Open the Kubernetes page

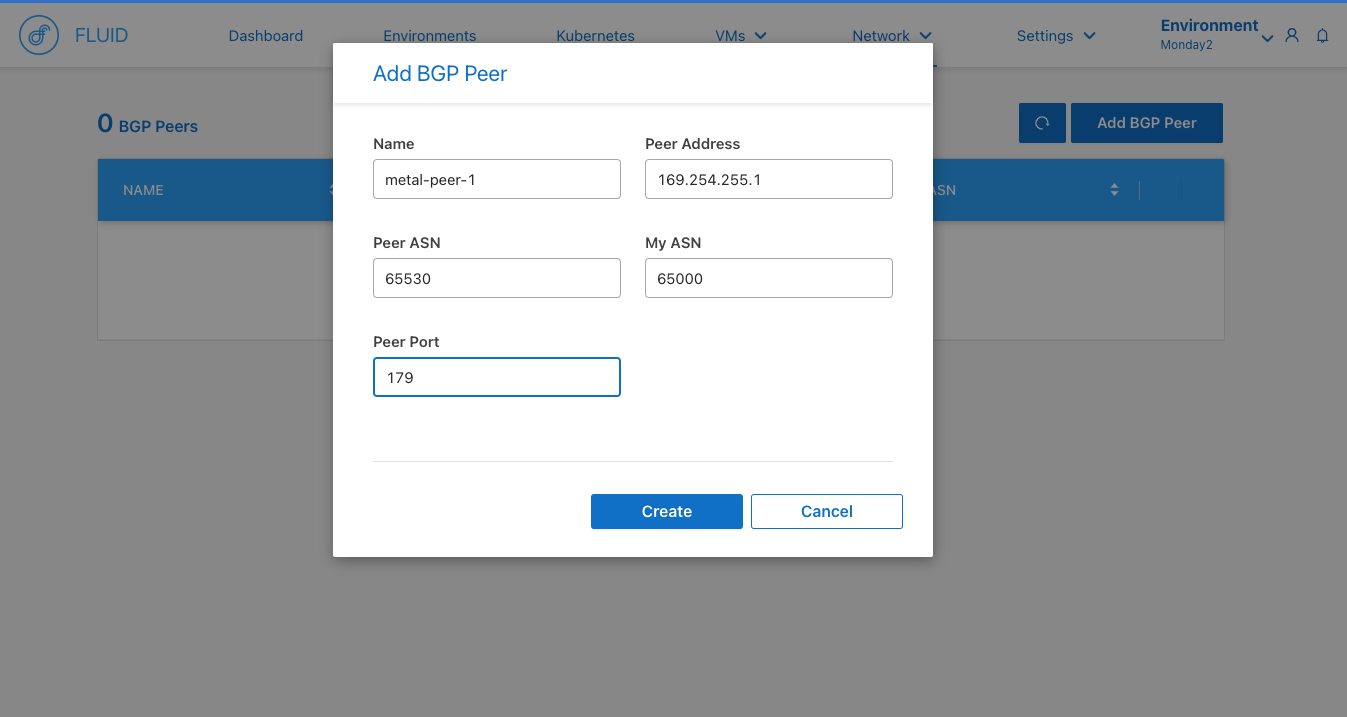(596, 36)
